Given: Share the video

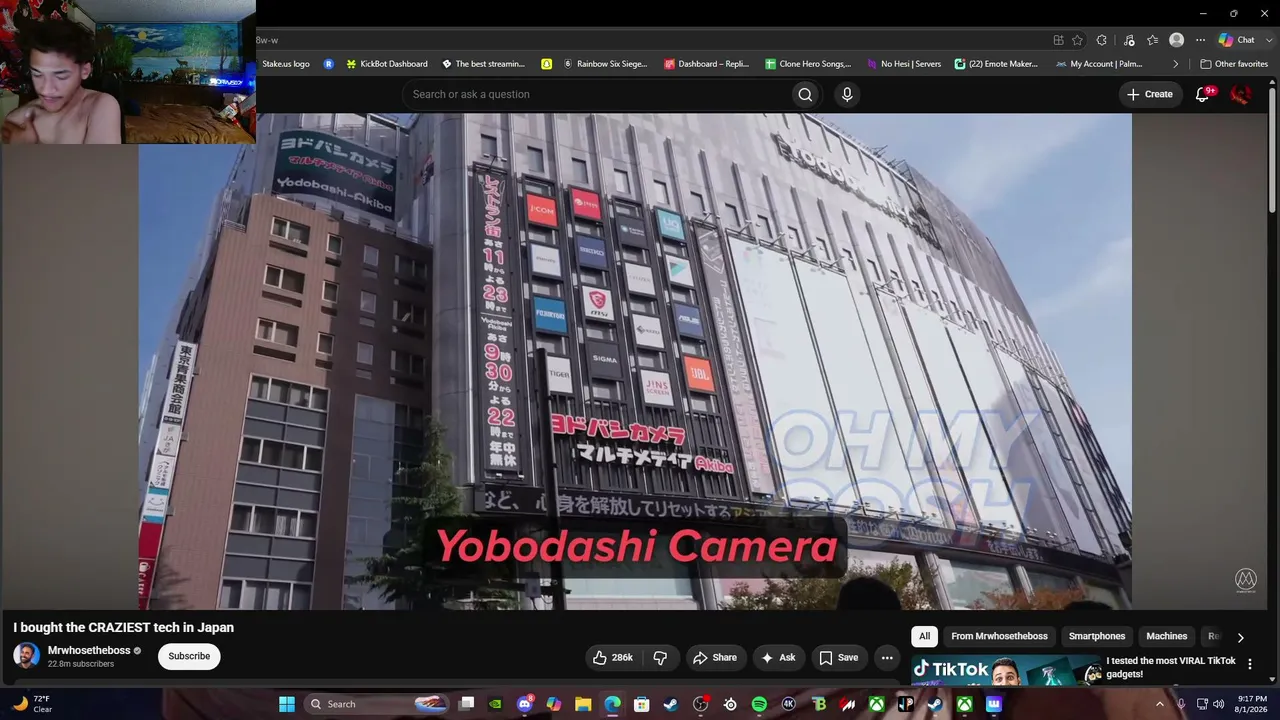Looking at the screenshot, I should click(715, 657).
